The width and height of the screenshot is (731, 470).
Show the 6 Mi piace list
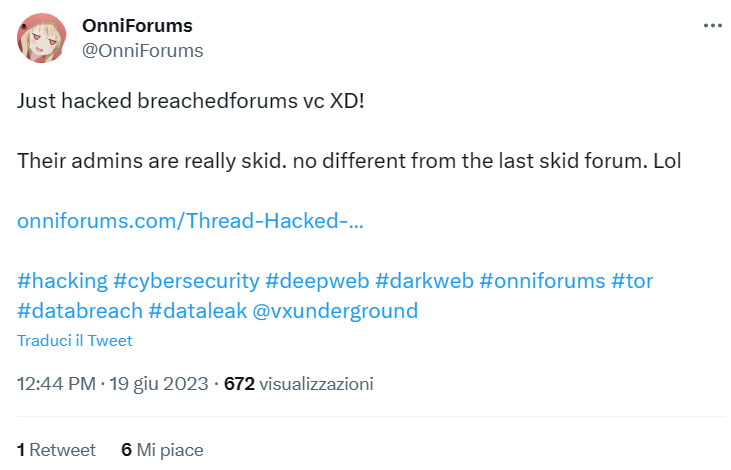click(162, 450)
